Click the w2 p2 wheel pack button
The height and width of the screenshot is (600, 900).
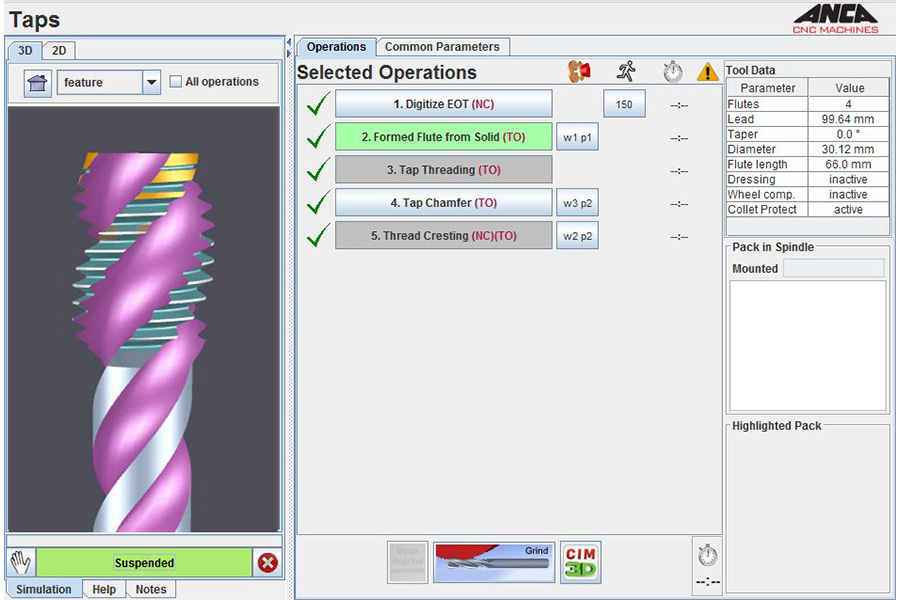[577, 236]
